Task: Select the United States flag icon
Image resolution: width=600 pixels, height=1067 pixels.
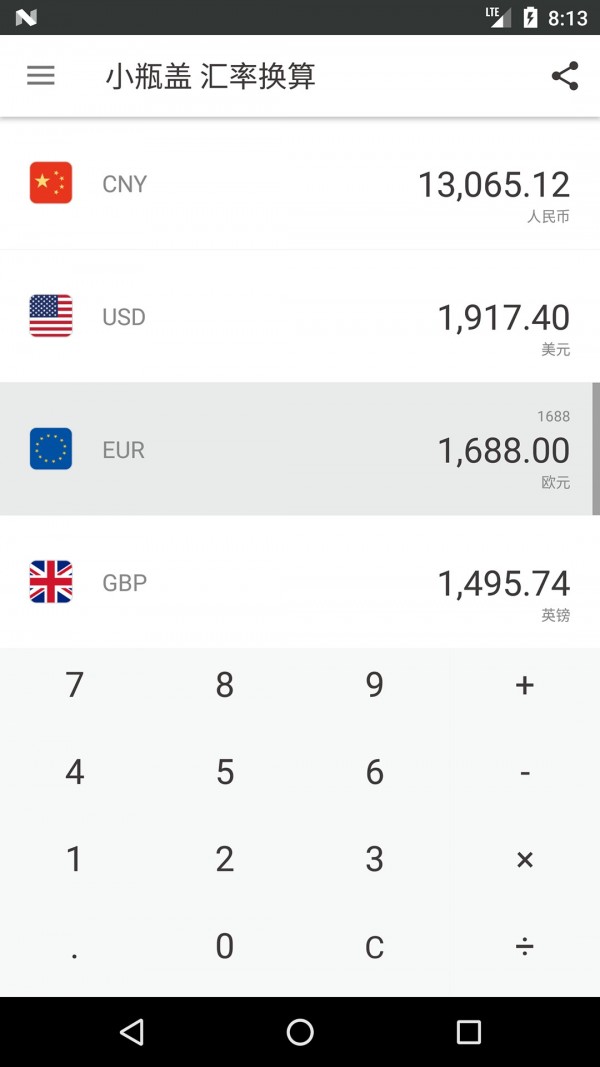Action: point(51,316)
